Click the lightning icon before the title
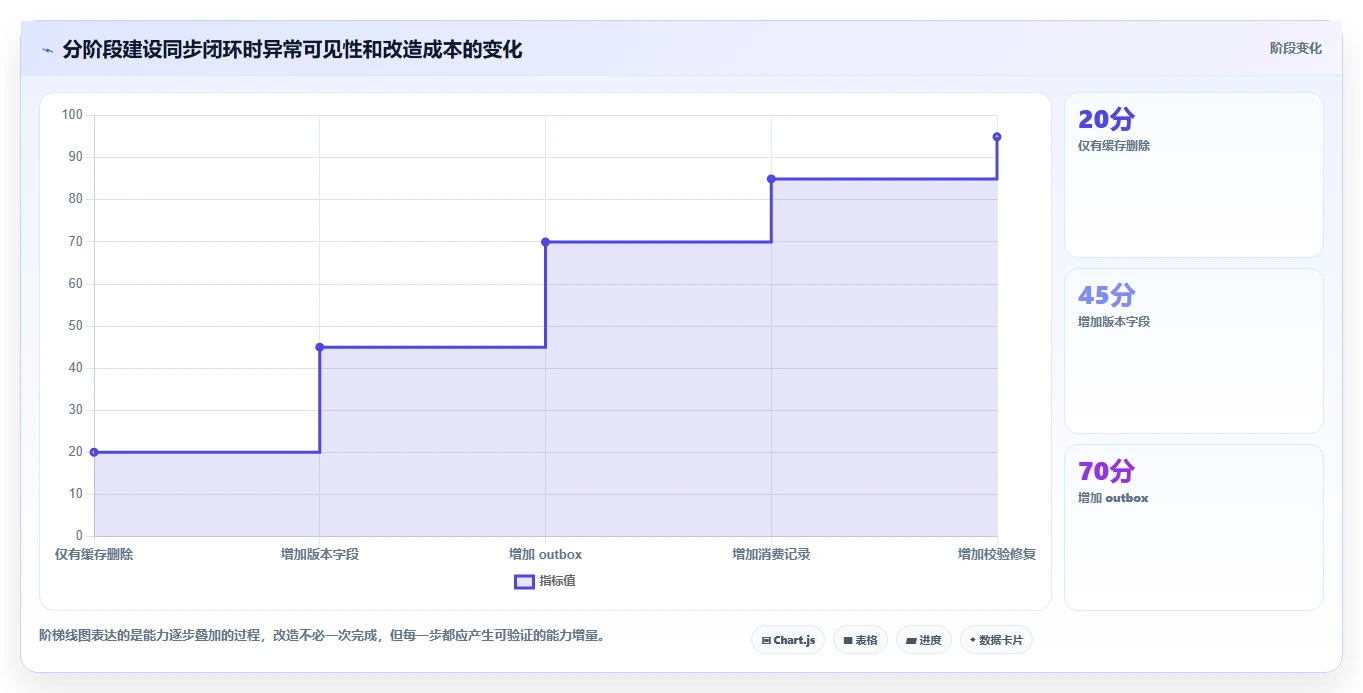This screenshot has width=1363, height=693. click(x=47, y=50)
